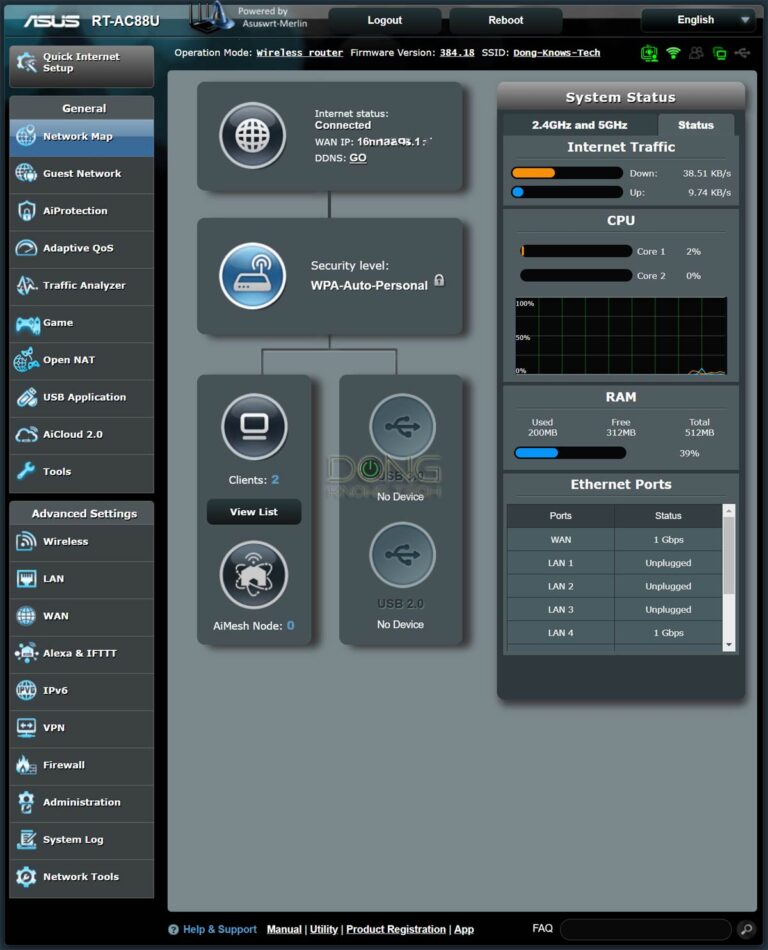The image size is (768, 950).
Task: Click the wireless router security icon
Action: [x=253, y=276]
